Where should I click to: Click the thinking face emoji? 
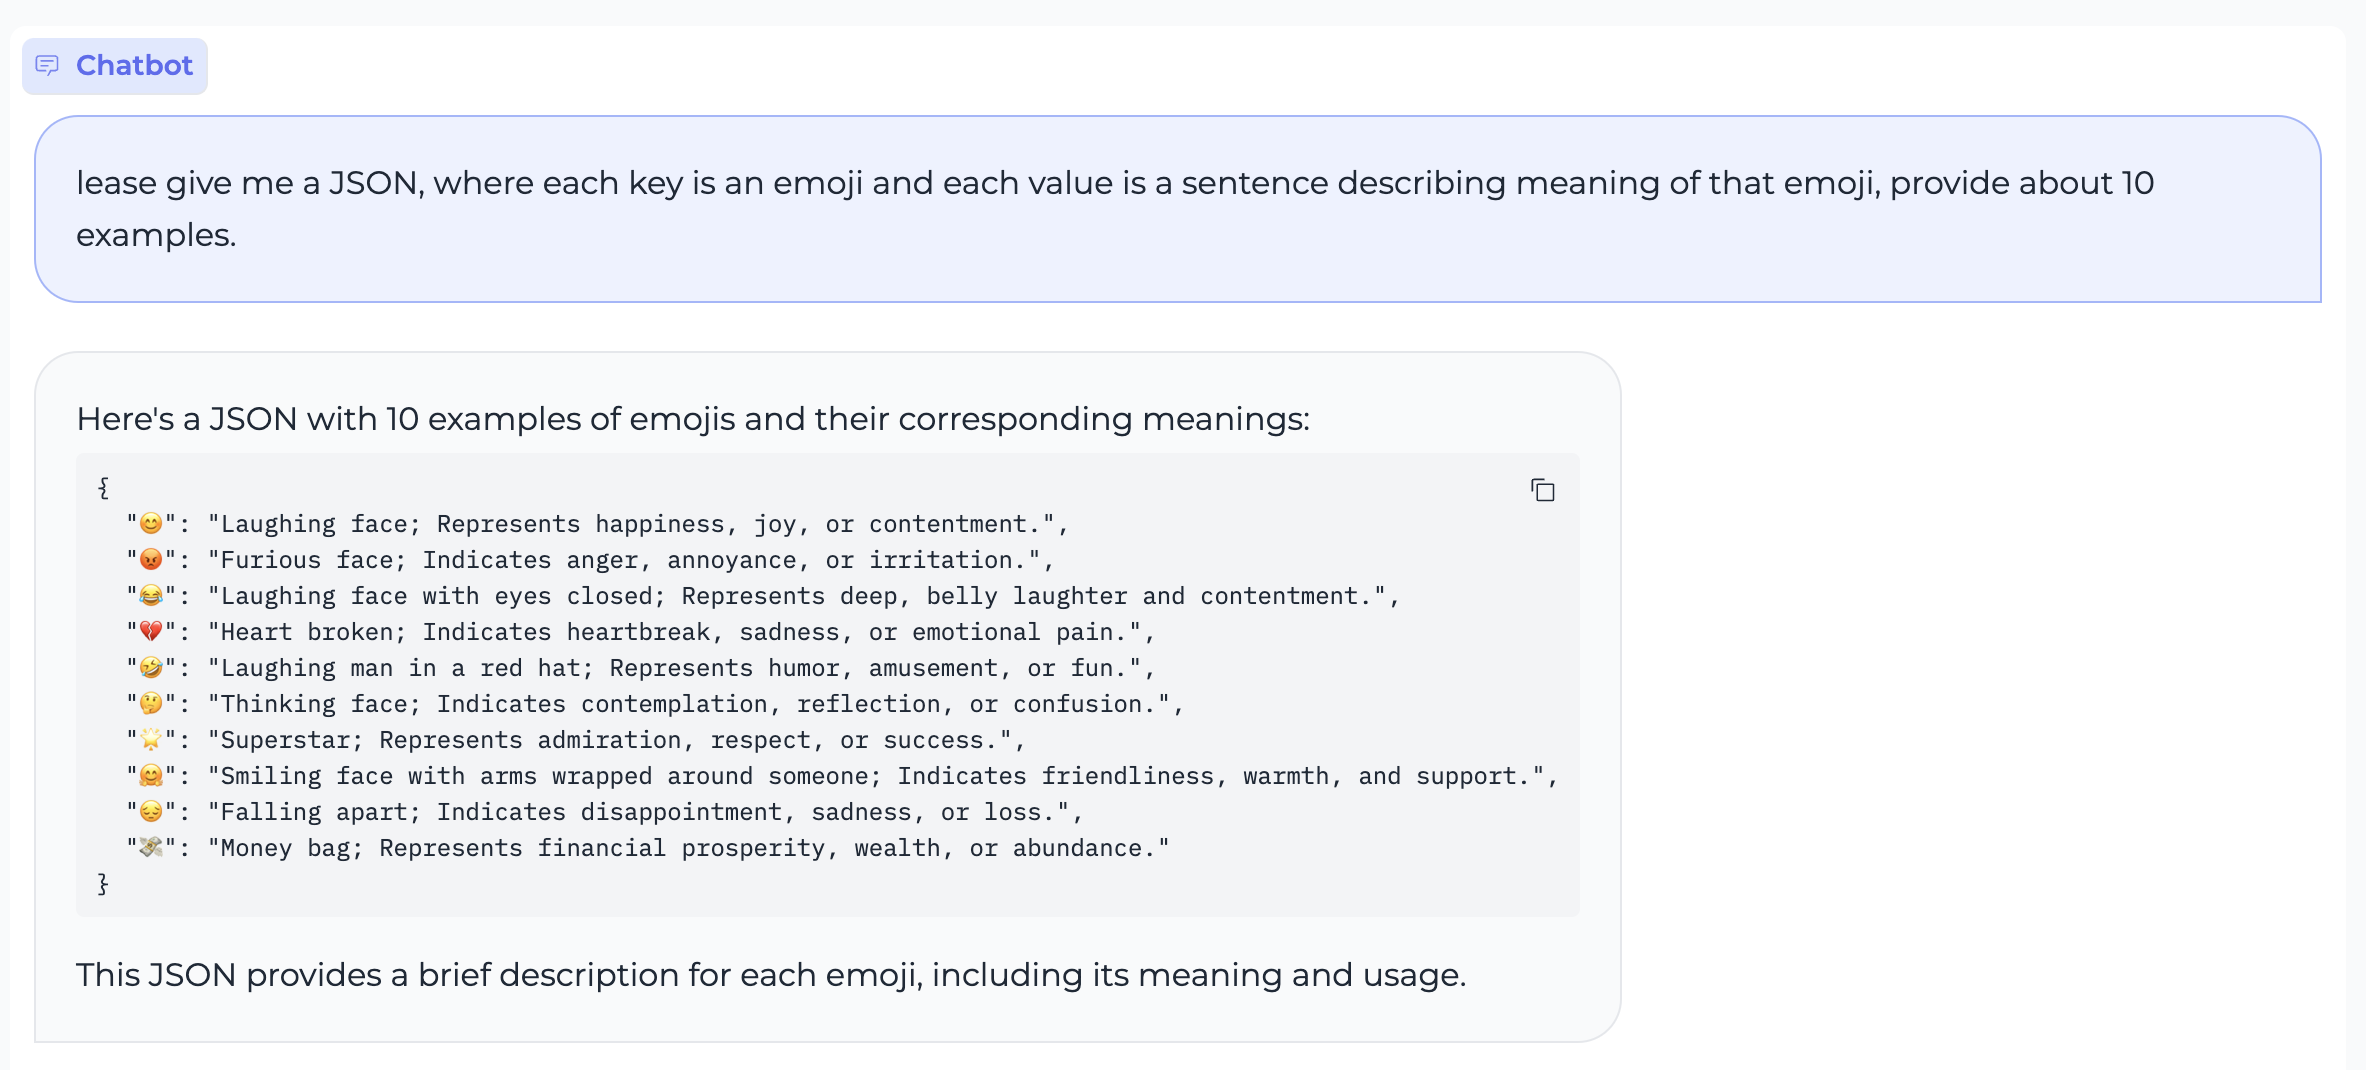pyautogui.click(x=151, y=704)
